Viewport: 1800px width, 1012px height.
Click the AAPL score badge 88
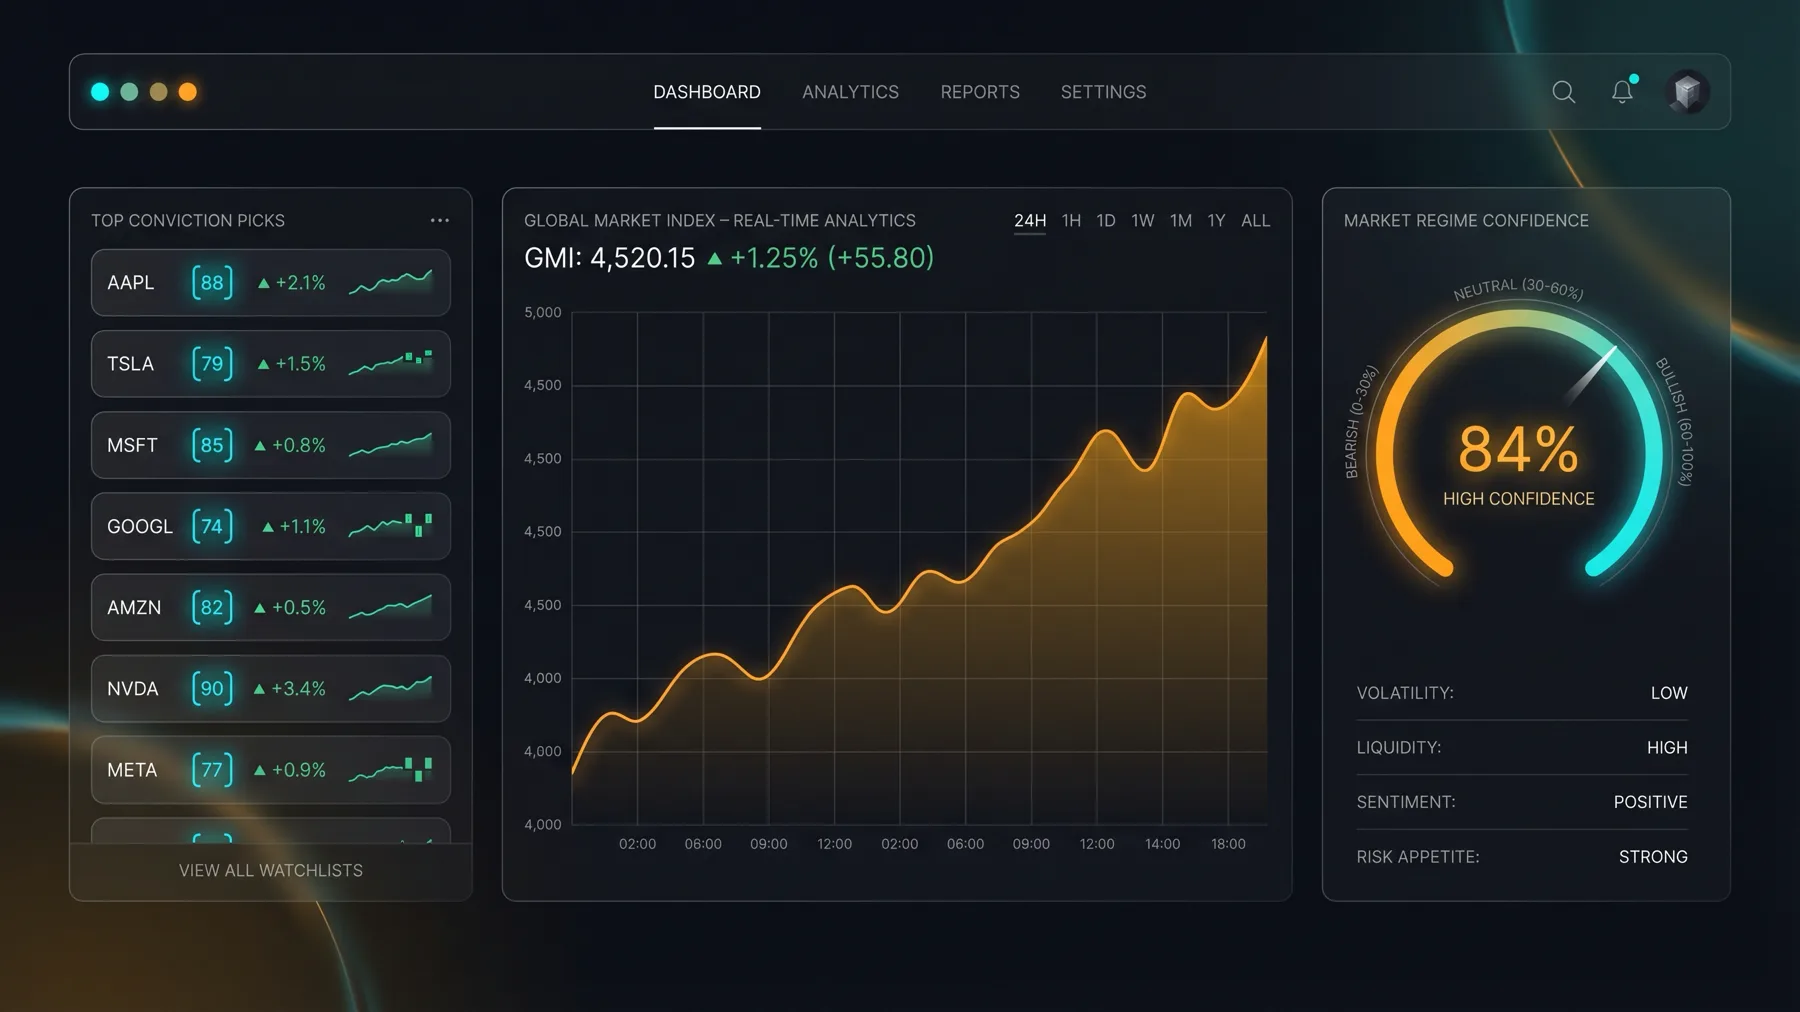(212, 282)
